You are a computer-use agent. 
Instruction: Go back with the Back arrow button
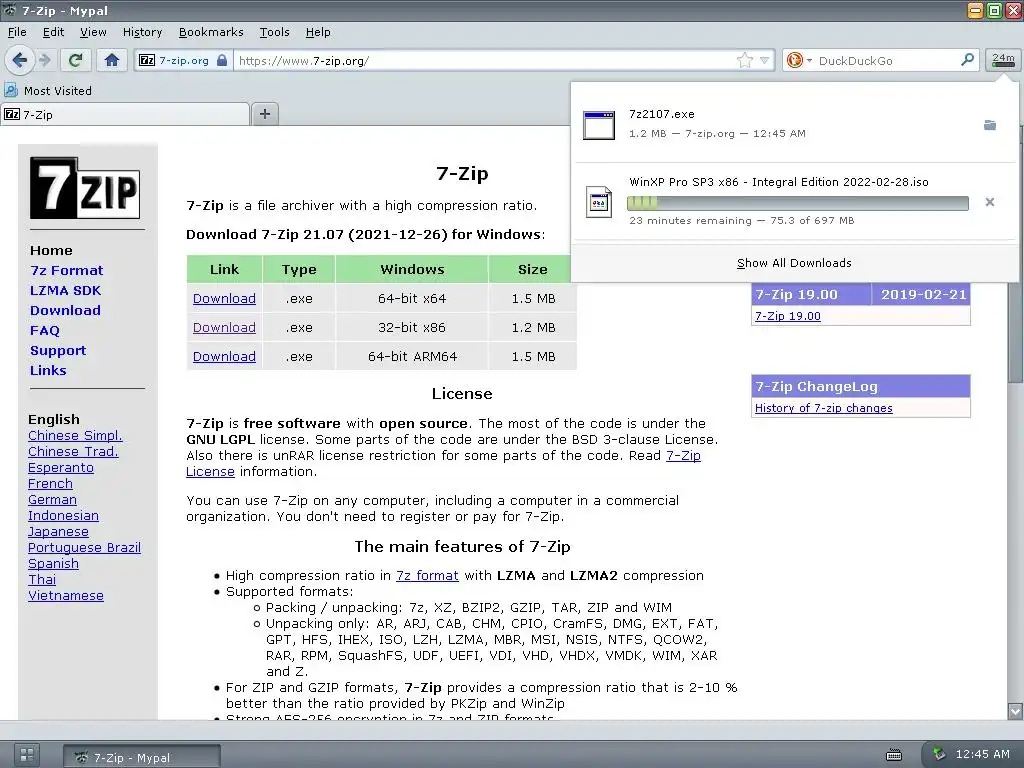pyautogui.click(x=20, y=60)
